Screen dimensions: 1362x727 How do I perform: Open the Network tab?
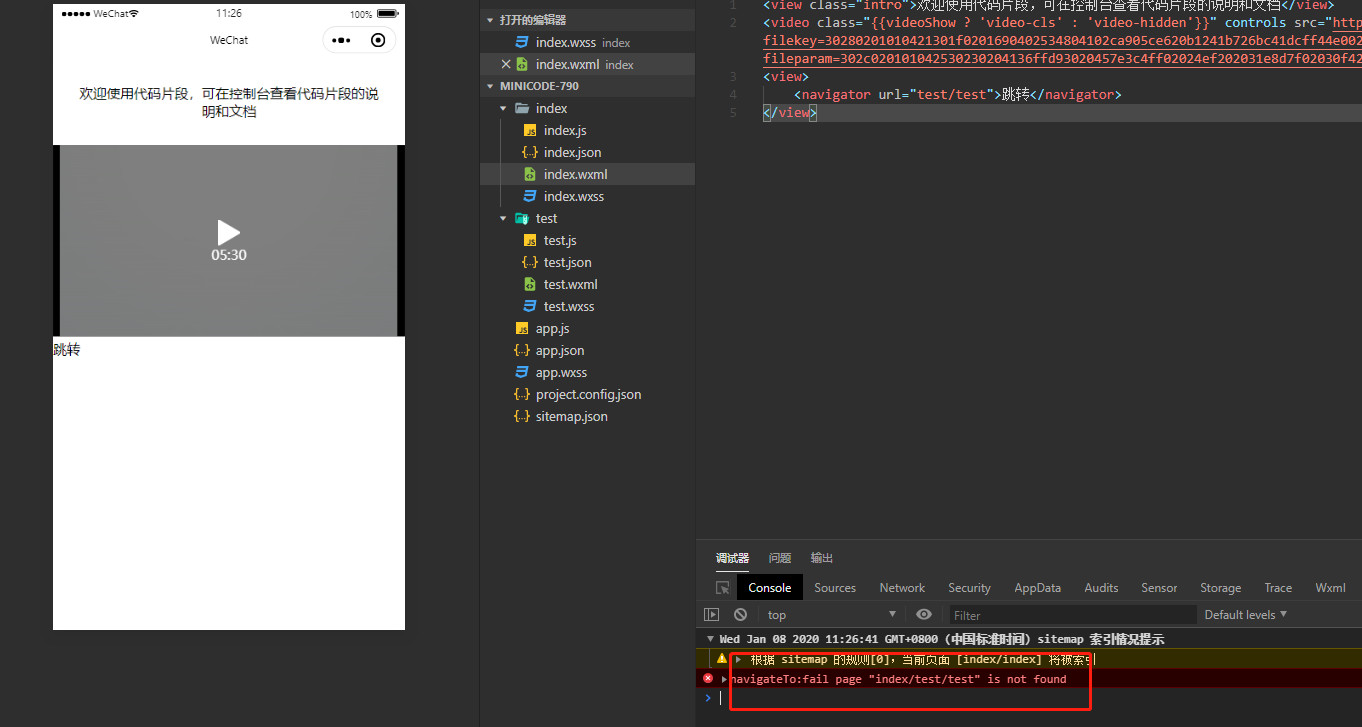[x=902, y=588]
